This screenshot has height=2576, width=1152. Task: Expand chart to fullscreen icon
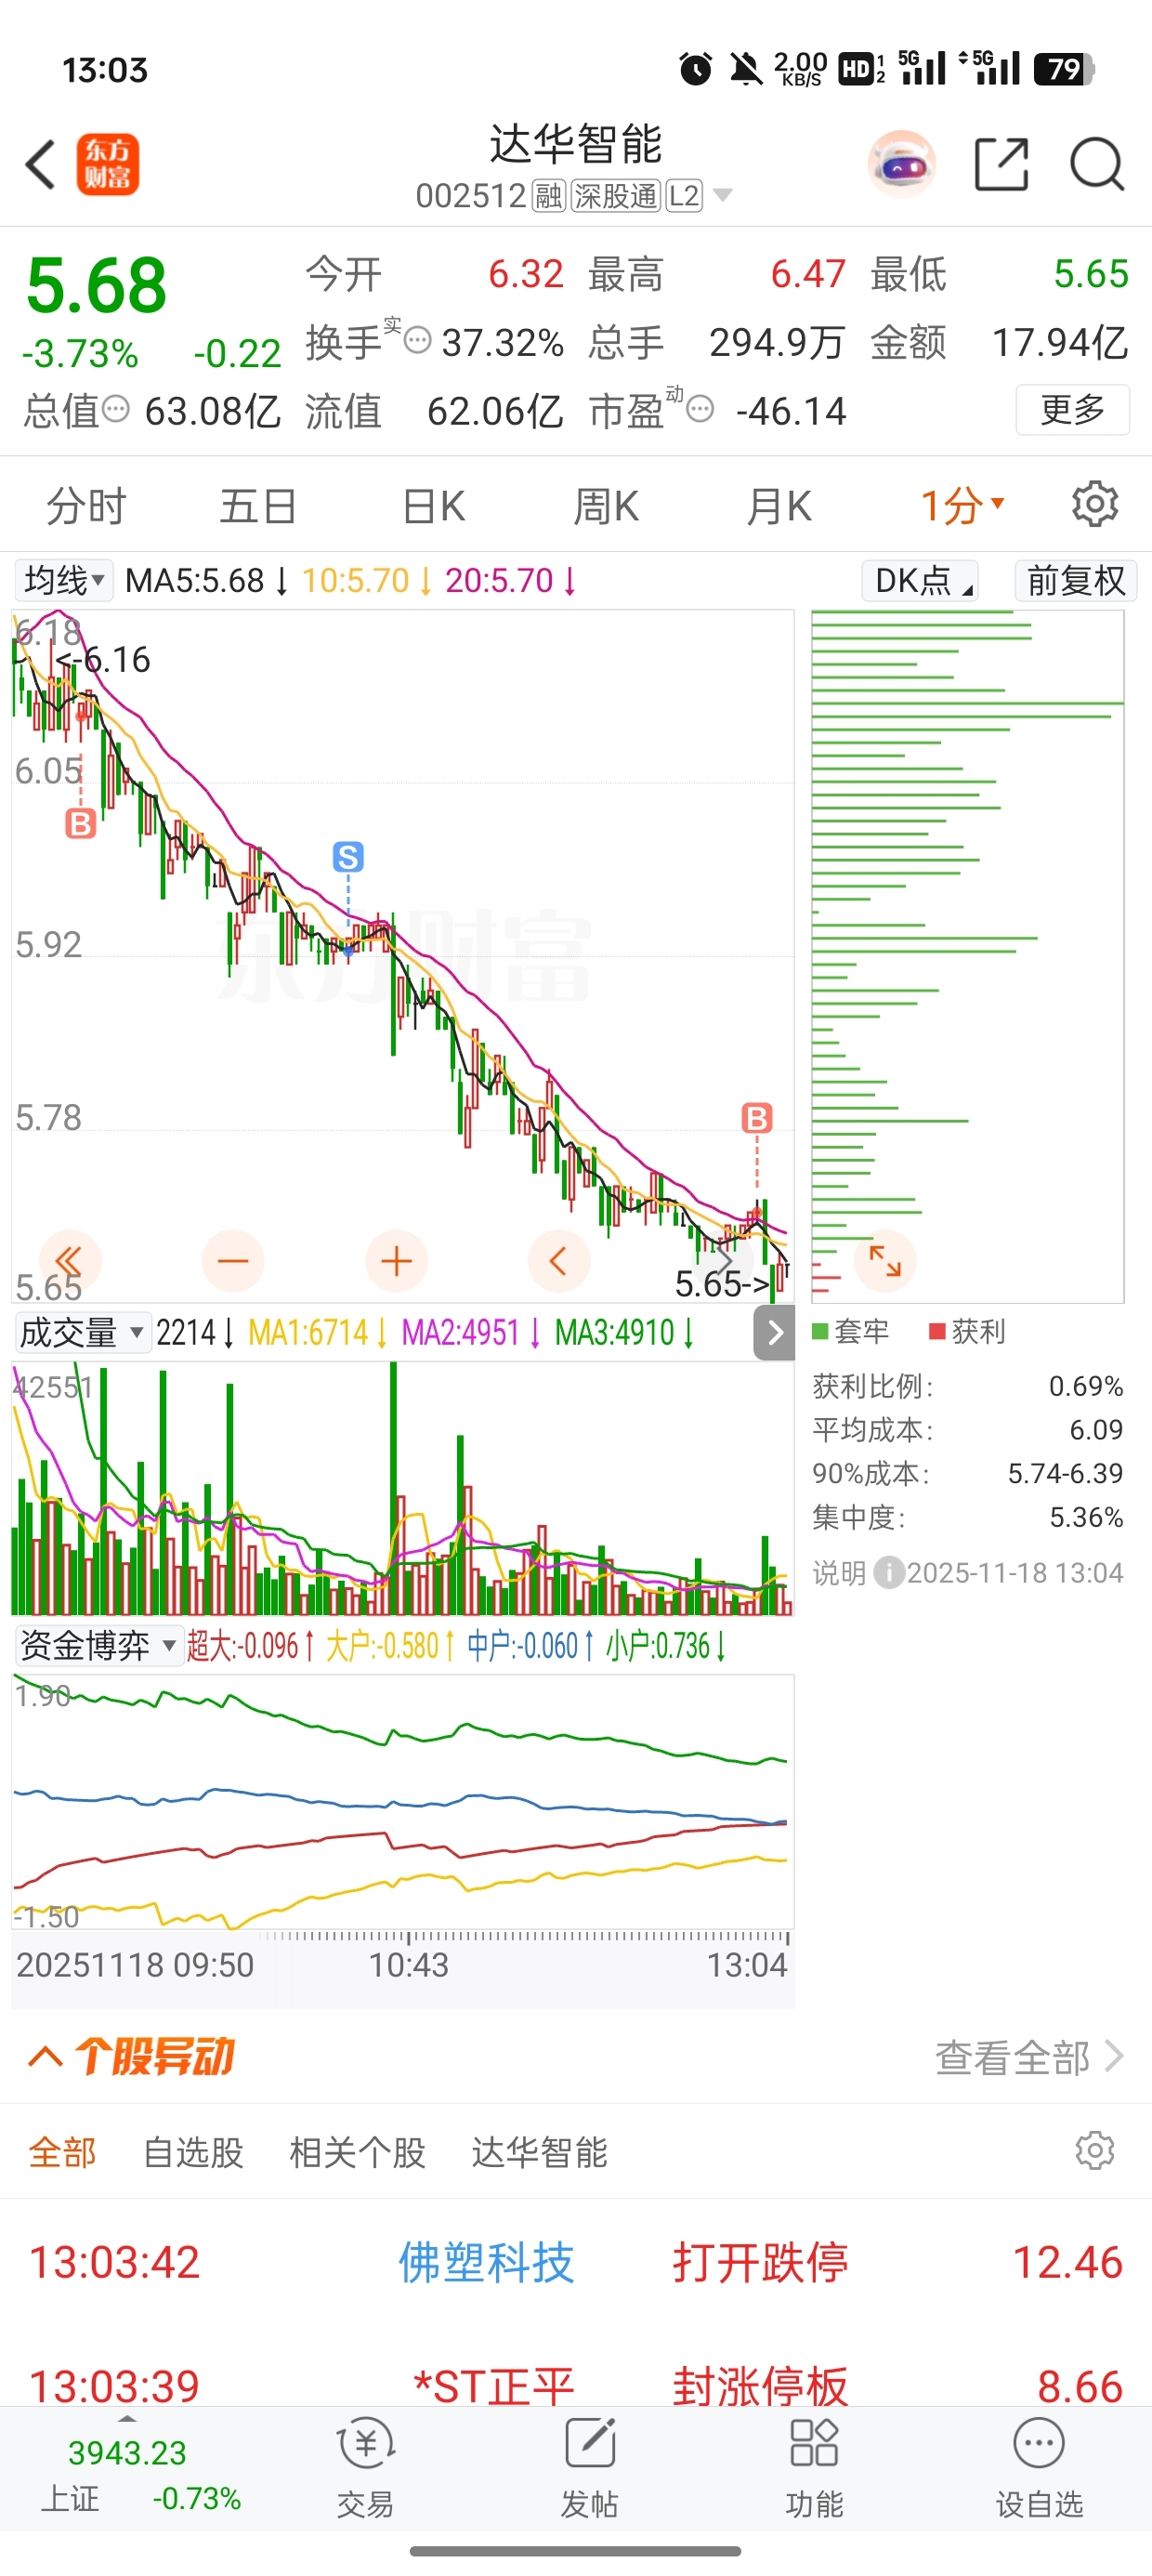pos(885,1261)
